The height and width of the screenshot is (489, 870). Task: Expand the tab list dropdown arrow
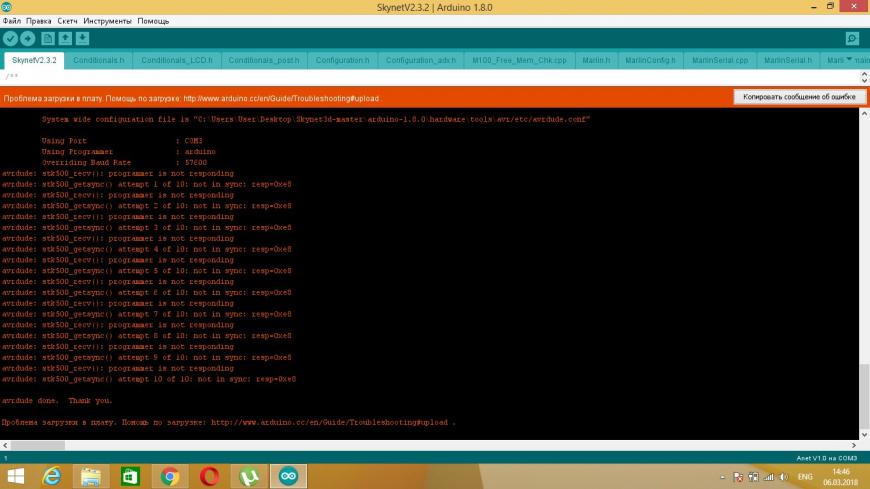tap(849, 59)
